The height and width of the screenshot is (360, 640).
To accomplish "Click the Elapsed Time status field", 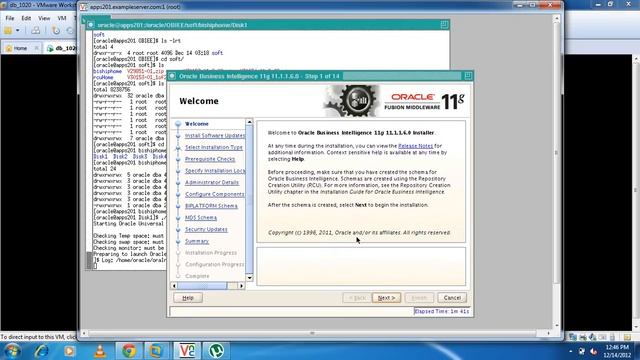I will tap(442, 311).
